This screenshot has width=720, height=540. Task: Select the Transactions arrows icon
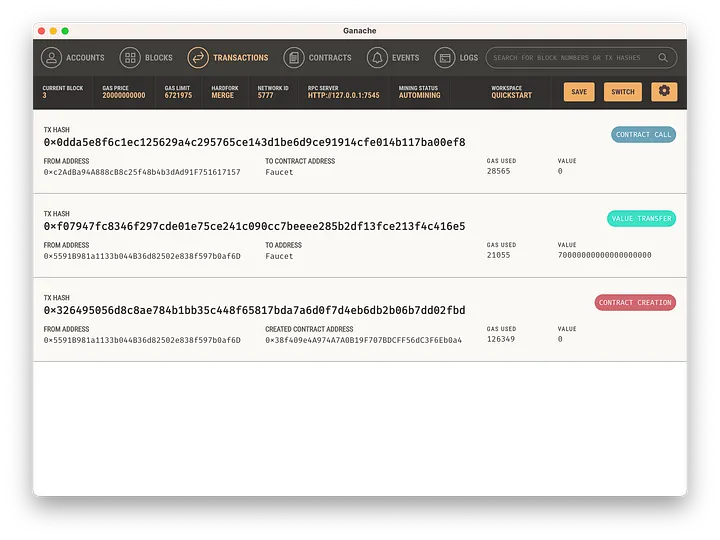pos(198,58)
